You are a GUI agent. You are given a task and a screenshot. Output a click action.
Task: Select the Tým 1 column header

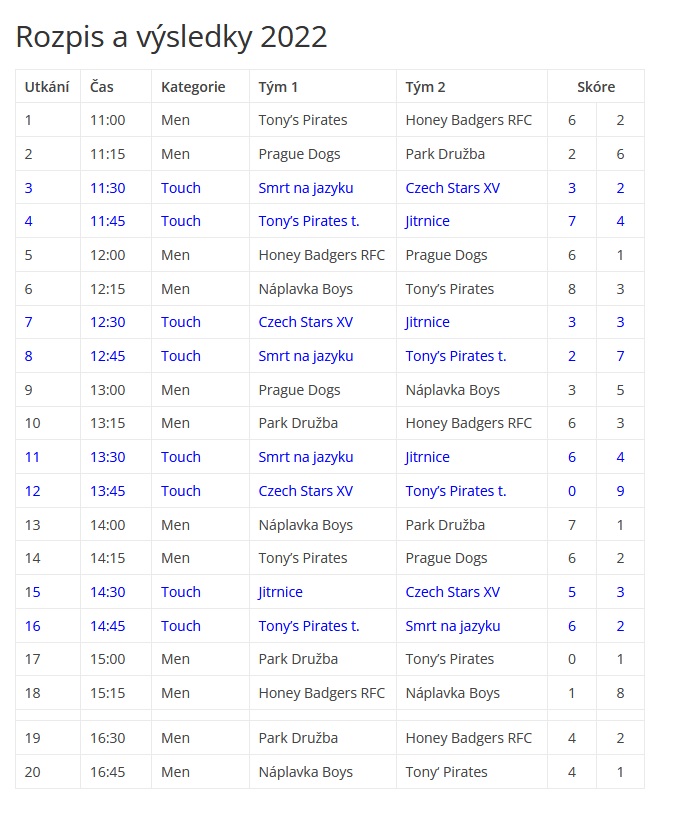click(278, 87)
